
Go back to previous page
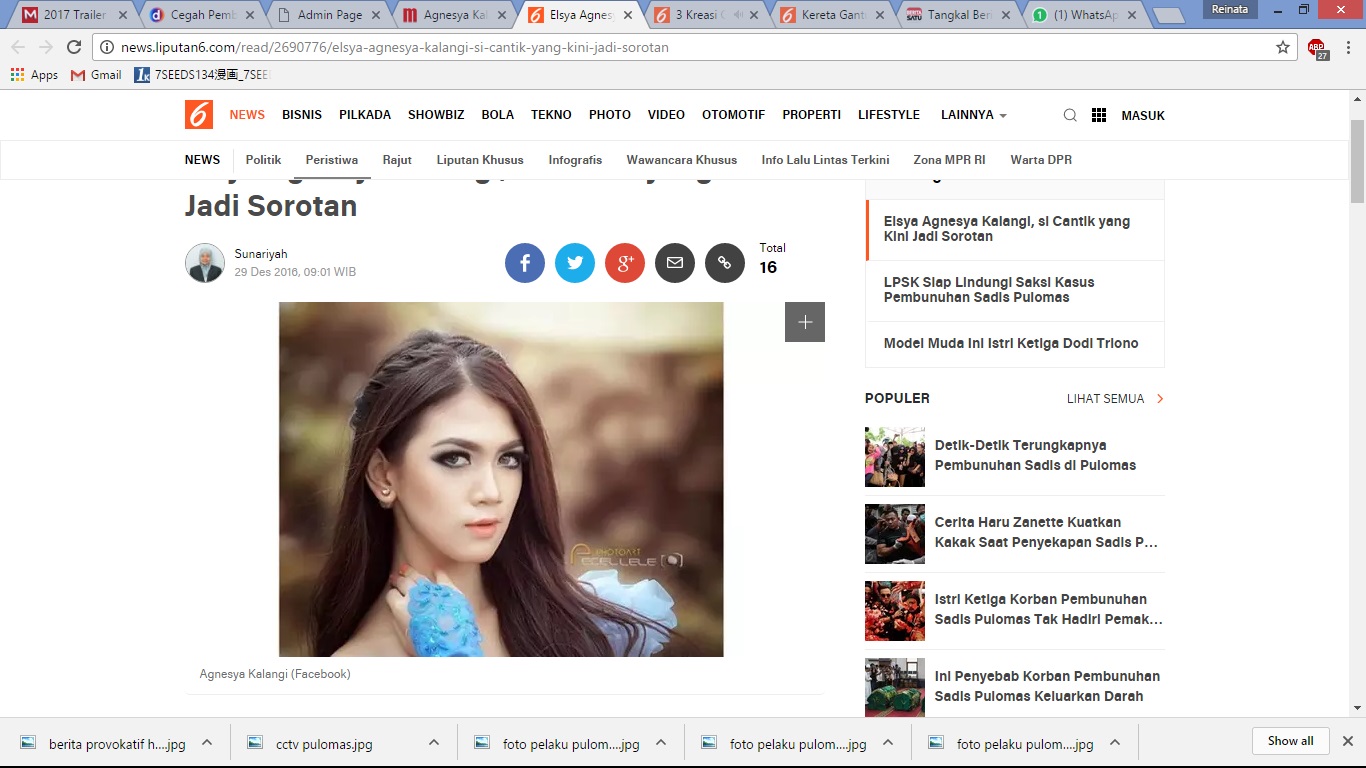(x=18, y=47)
